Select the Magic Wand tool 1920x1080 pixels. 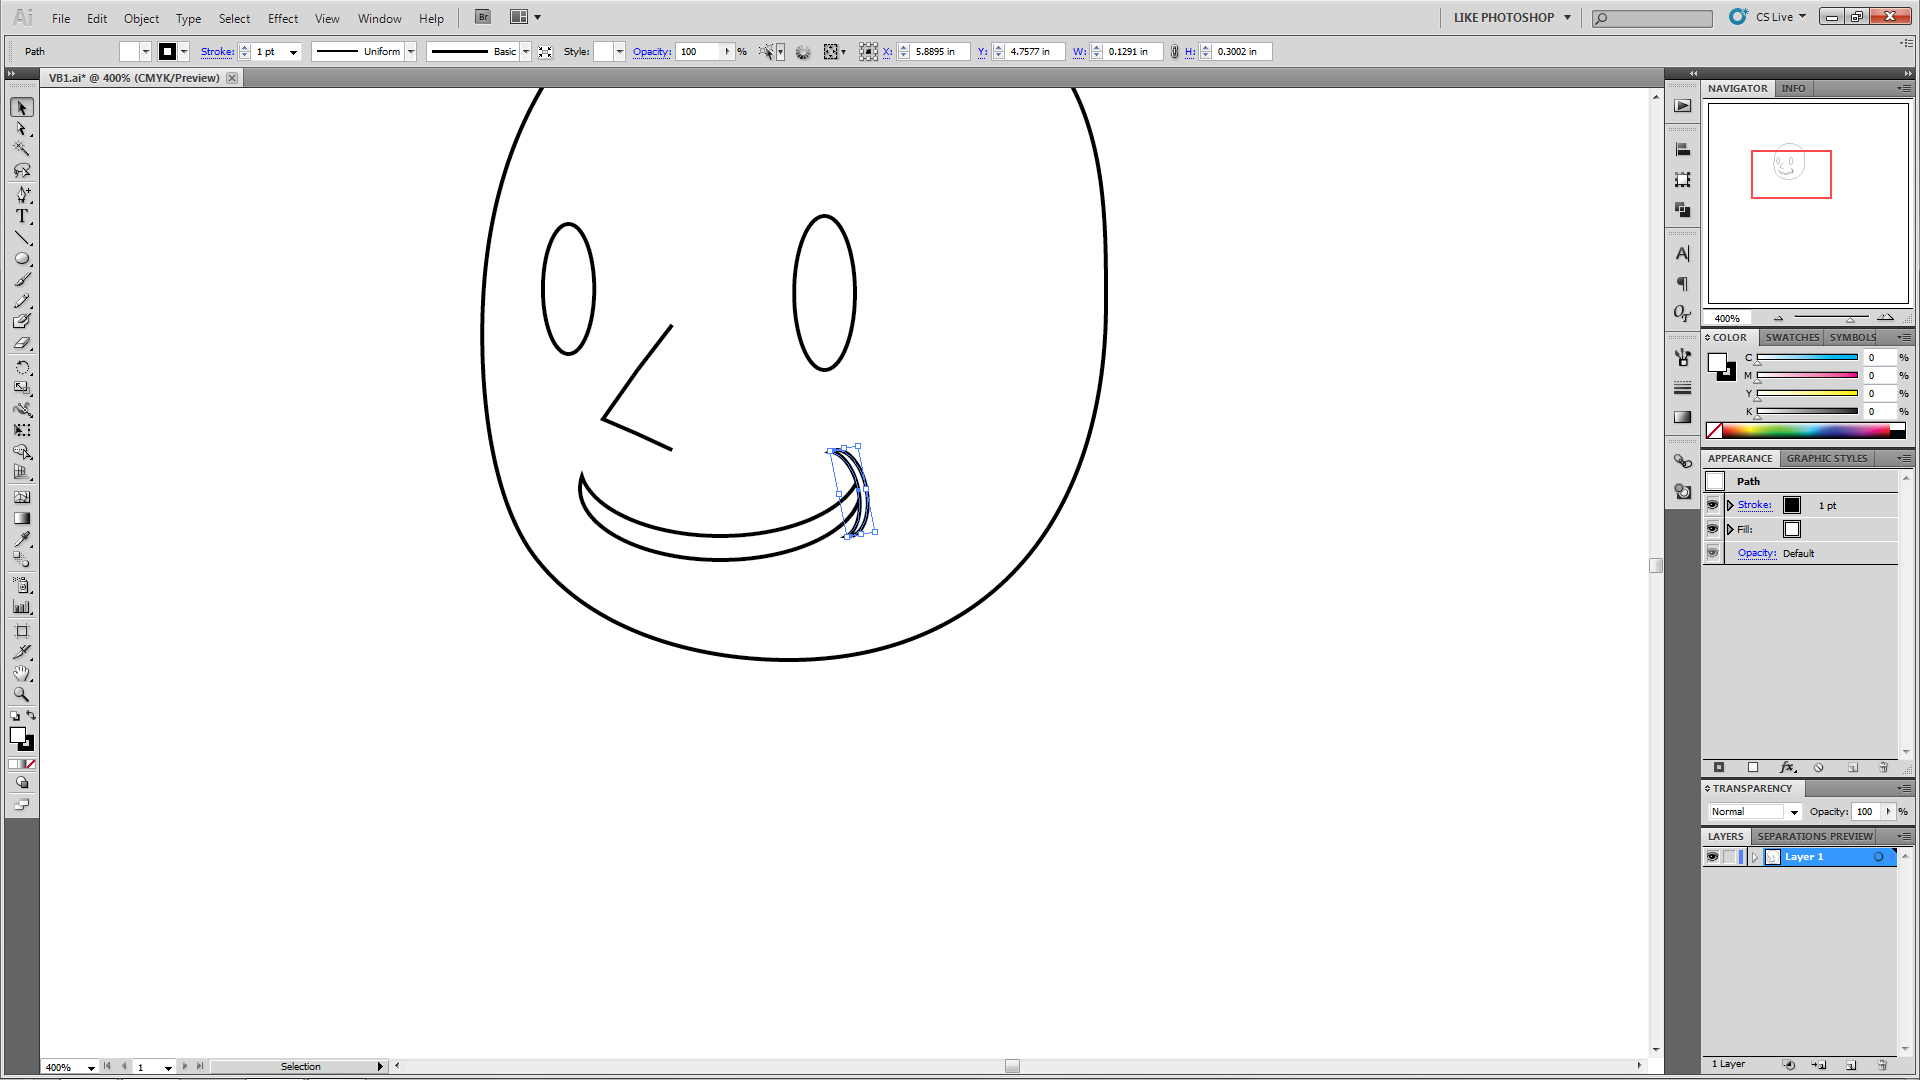21,149
